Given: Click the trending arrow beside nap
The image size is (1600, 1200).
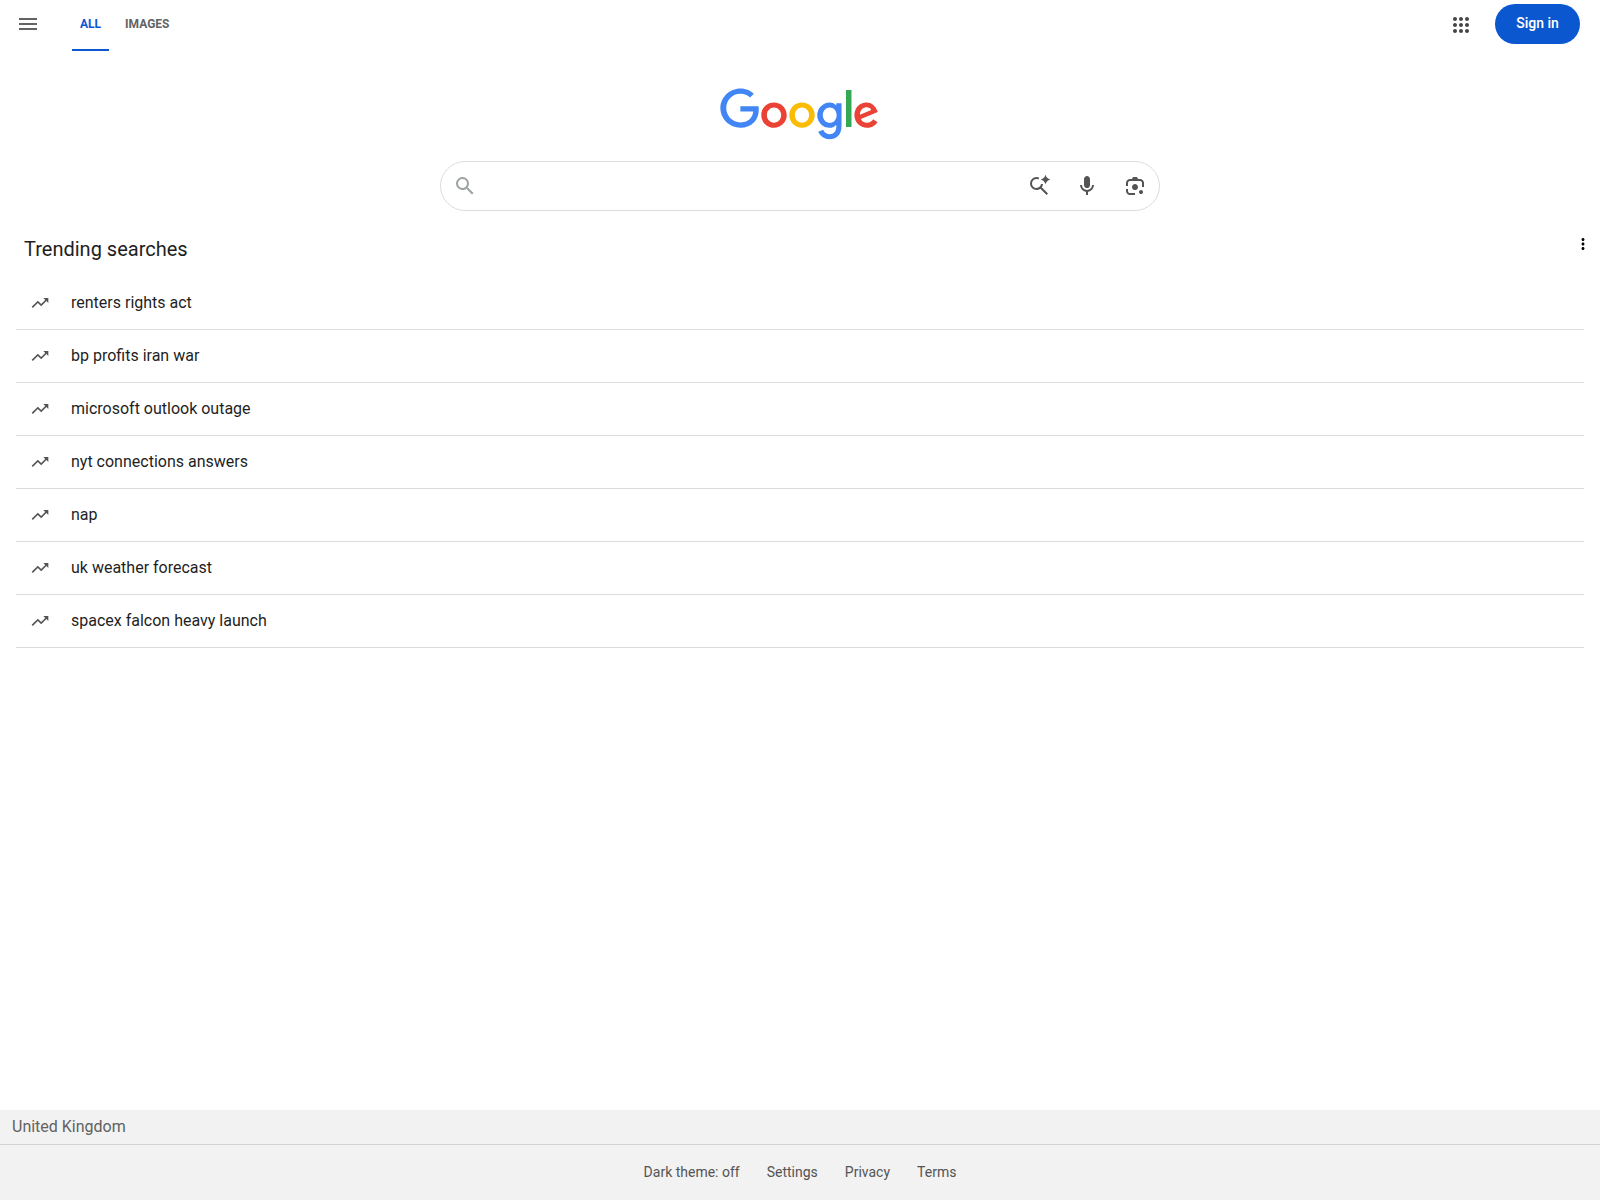Looking at the screenshot, I should point(40,515).
